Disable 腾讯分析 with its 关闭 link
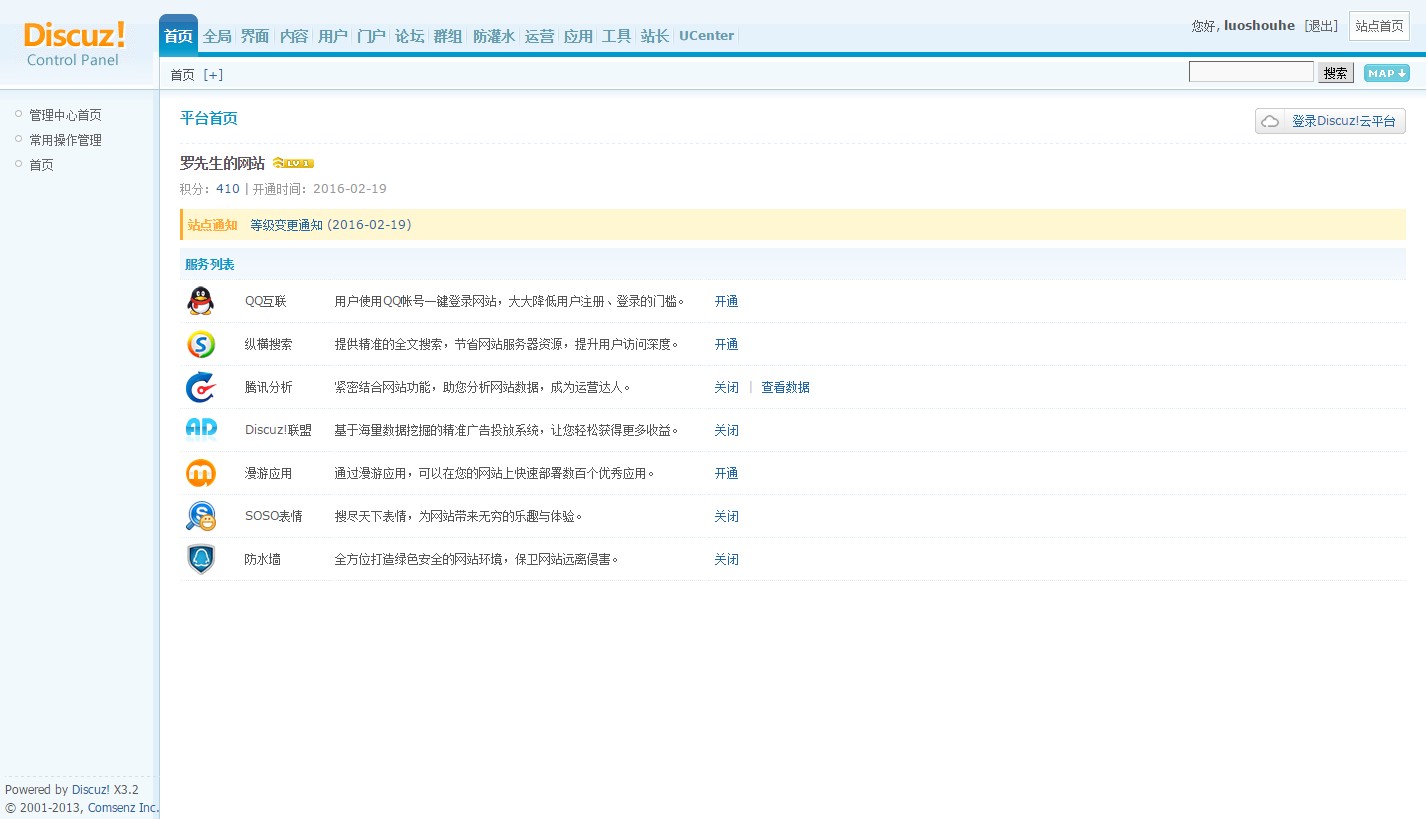The image size is (1426, 819). [x=726, y=387]
